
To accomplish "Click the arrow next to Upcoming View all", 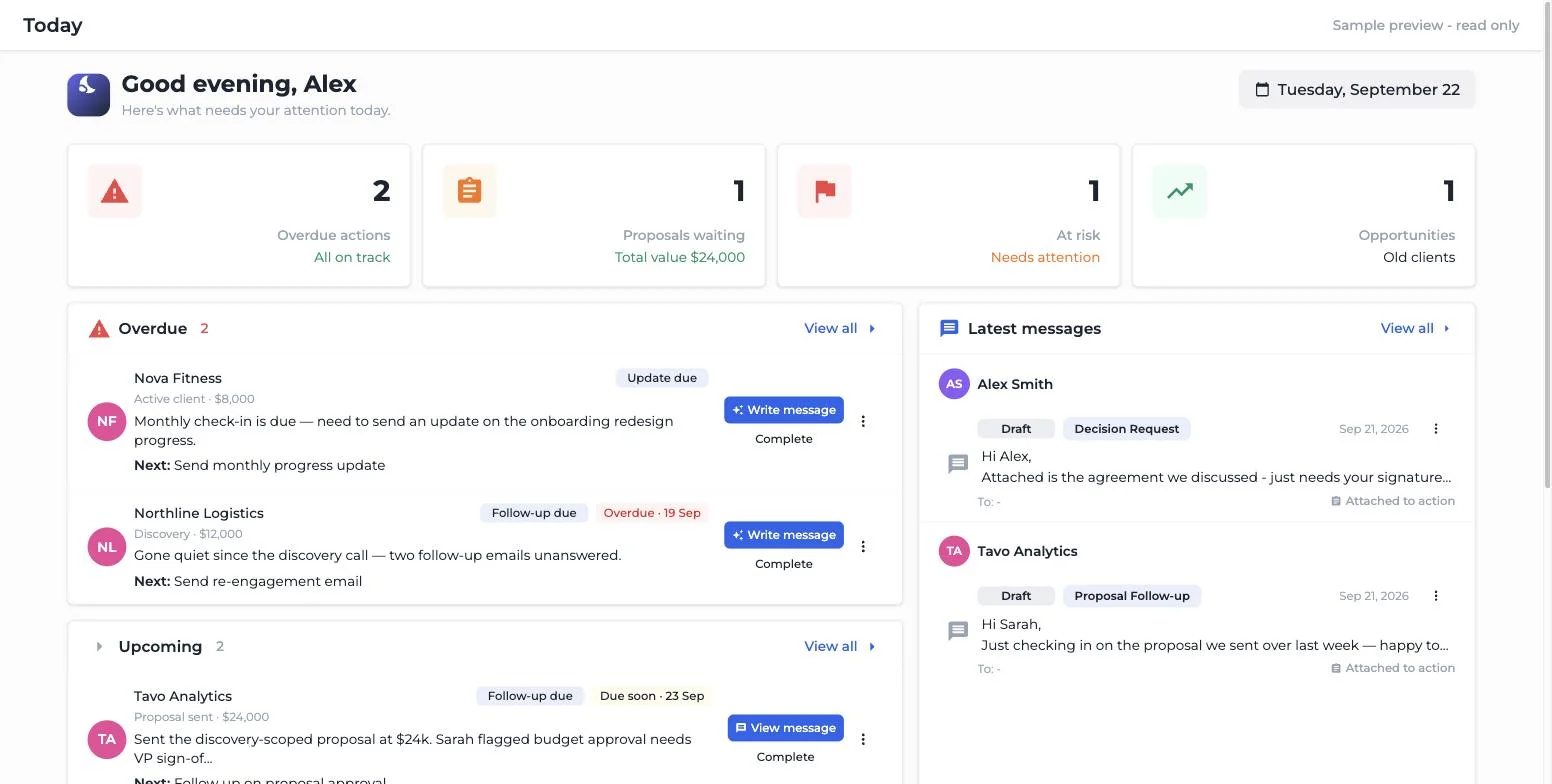I will 872,647.
